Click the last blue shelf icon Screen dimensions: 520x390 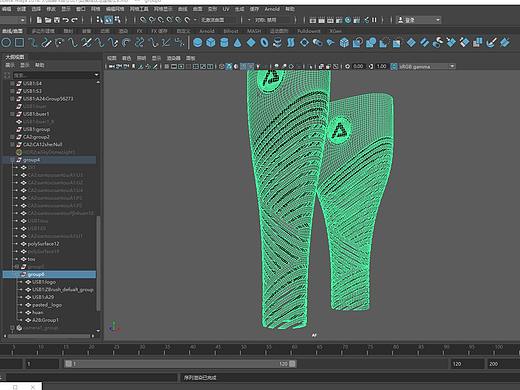pyautogui.click(x=505, y=43)
